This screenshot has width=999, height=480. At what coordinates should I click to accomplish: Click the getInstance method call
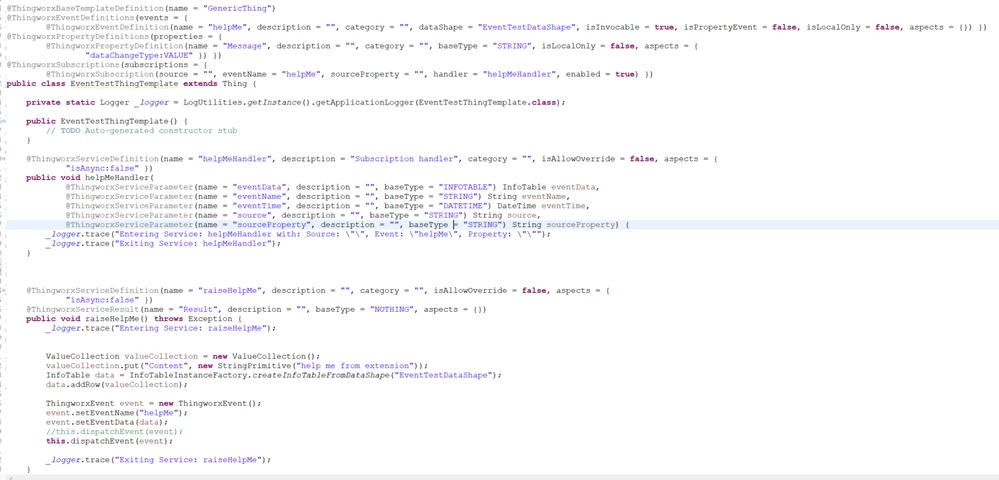point(275,102)
